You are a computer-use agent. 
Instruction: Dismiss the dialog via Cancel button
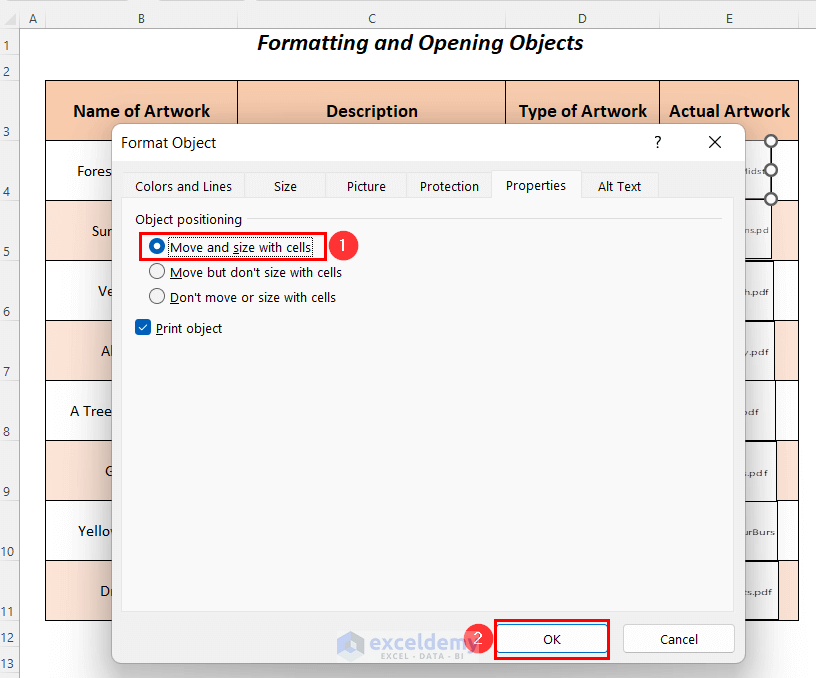click(x=678, y=639)
